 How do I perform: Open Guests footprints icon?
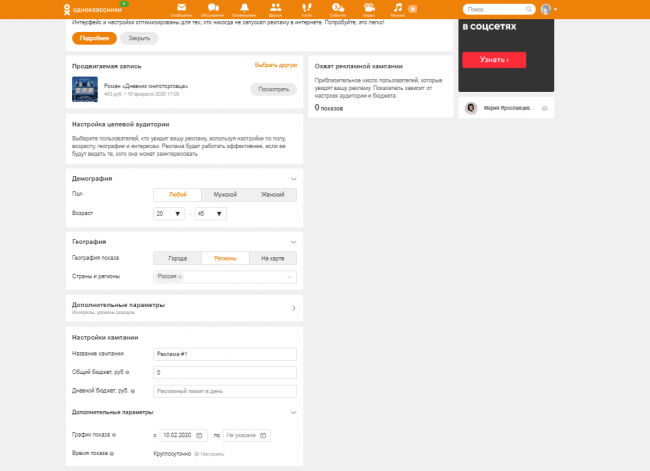(306, 10)
